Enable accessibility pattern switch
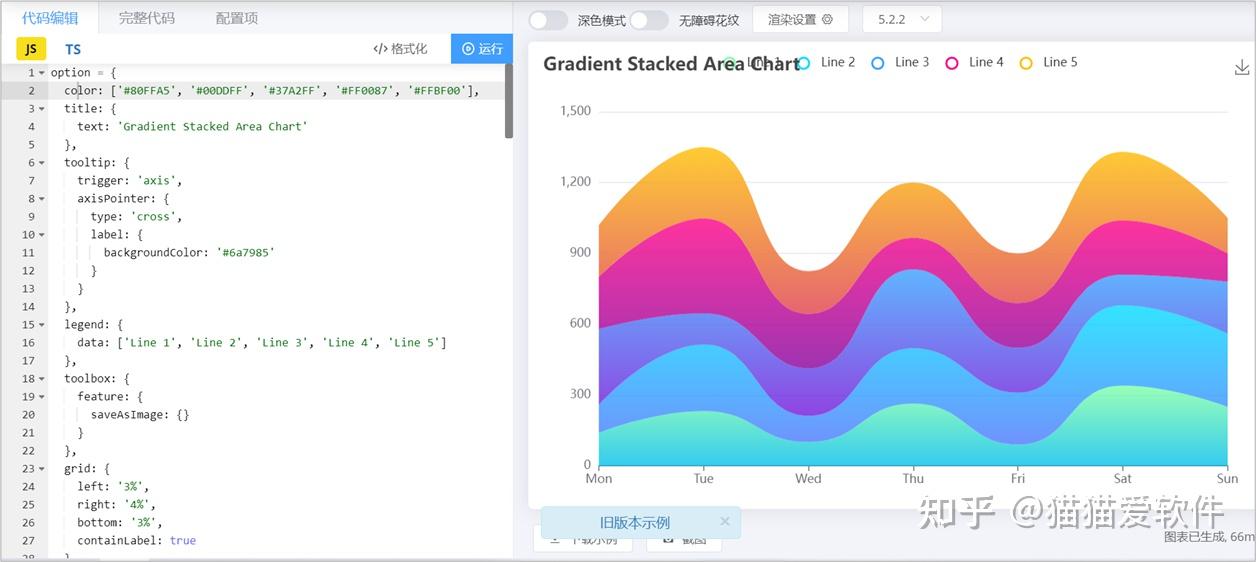Screen dimensions: 1256x562 point(648,20)
